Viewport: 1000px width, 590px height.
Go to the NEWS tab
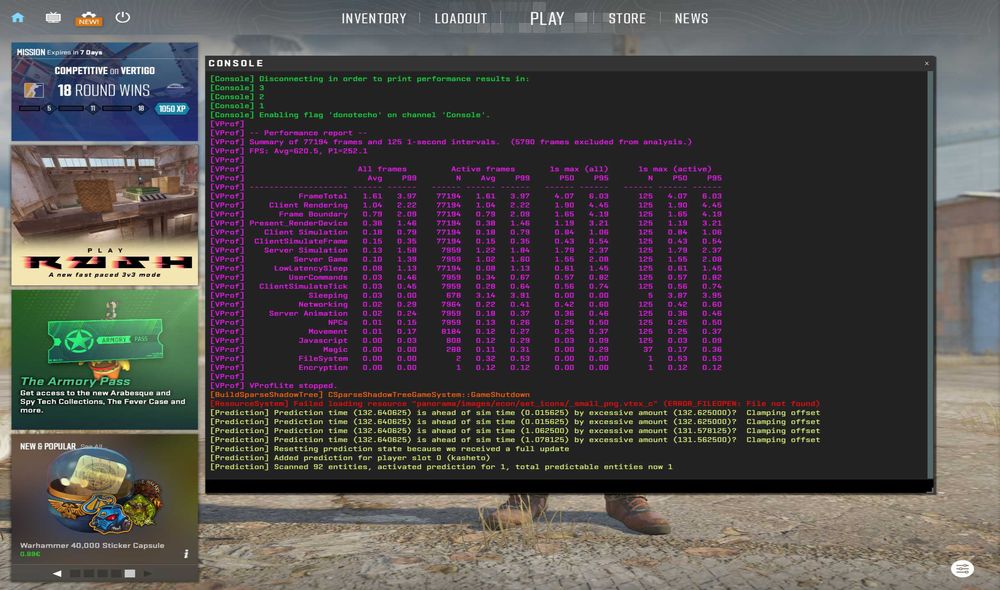click(x=691, y=18)
